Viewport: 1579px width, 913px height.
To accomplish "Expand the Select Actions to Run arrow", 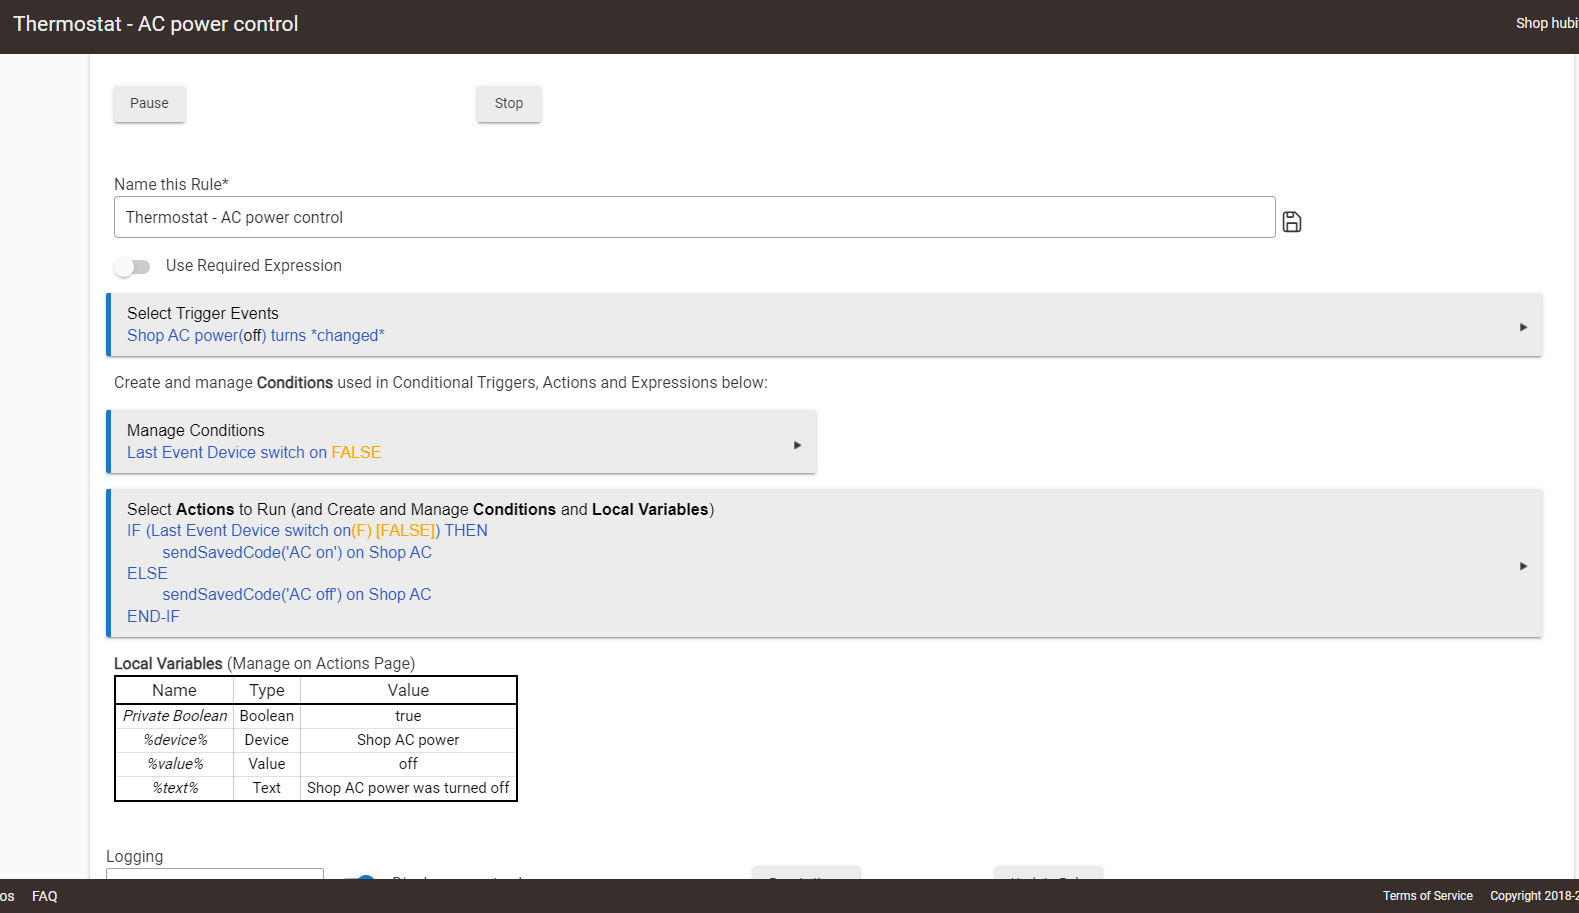I will point(1523,566).
